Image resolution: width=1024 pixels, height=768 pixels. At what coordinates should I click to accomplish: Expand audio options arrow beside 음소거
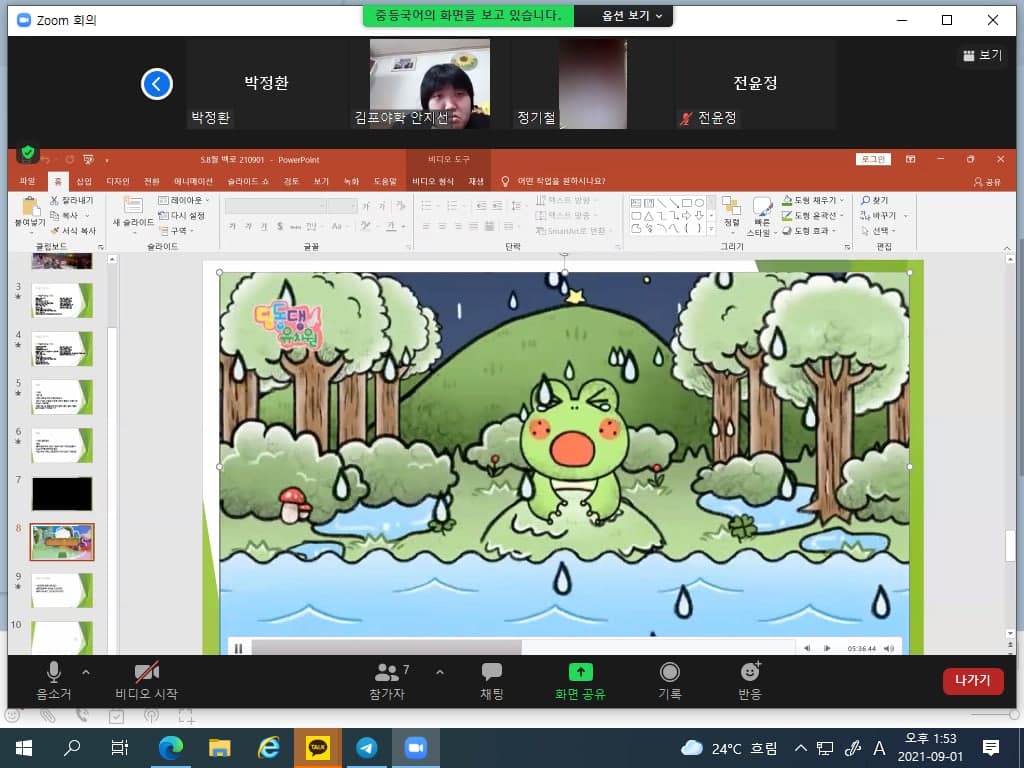tap(86, 672)
